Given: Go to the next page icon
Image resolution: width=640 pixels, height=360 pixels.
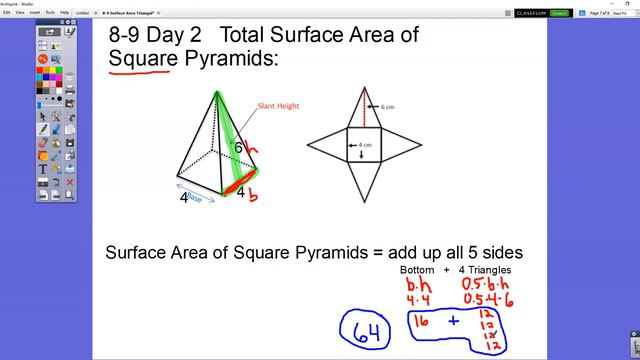Looking at the screenshot, I should pos(56,195).
